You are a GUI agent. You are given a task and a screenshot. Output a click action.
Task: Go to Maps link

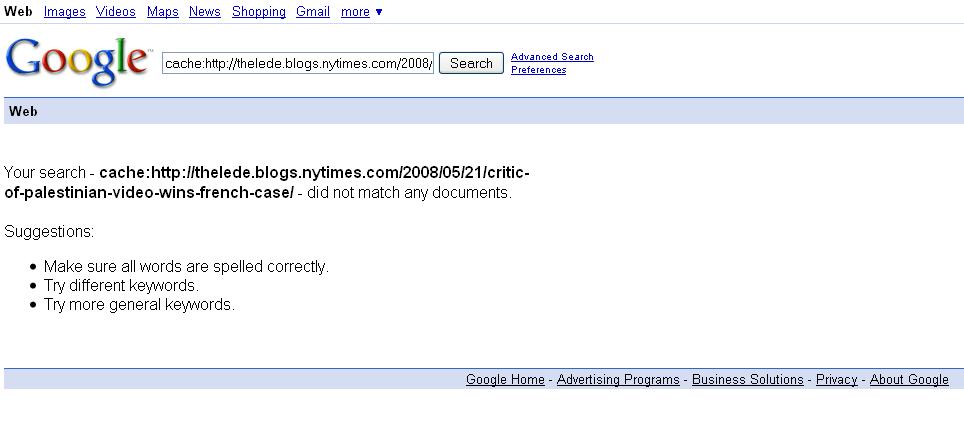[x=162, y=12]
